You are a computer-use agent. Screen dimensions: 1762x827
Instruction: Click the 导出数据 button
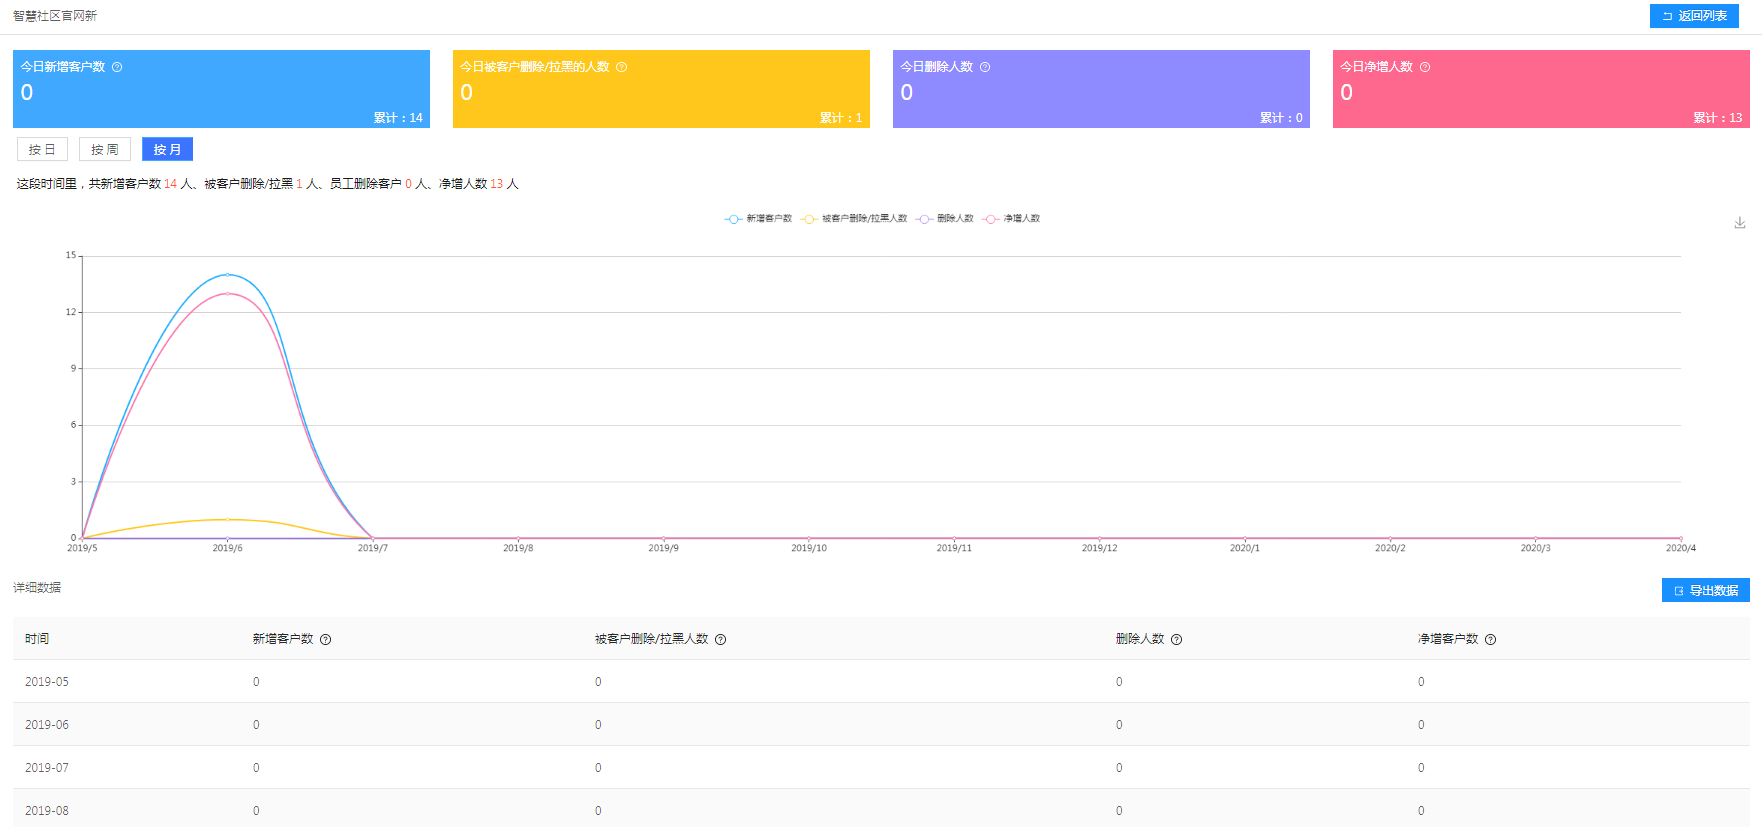(x=1706, y=590)
